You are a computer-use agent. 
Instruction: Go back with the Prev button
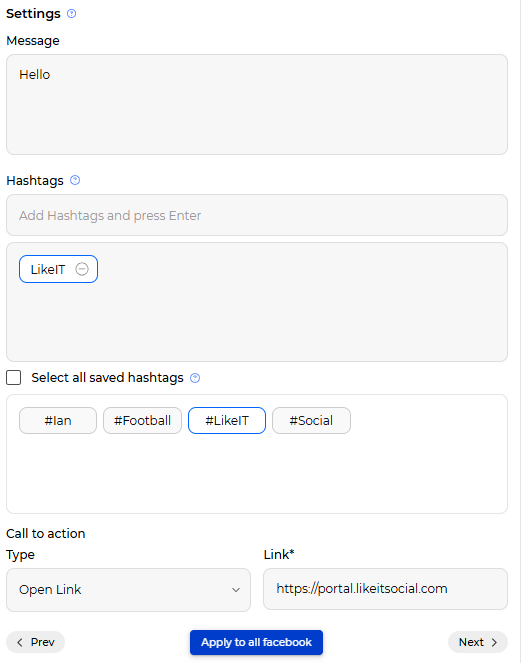click(x=36, y=642)
